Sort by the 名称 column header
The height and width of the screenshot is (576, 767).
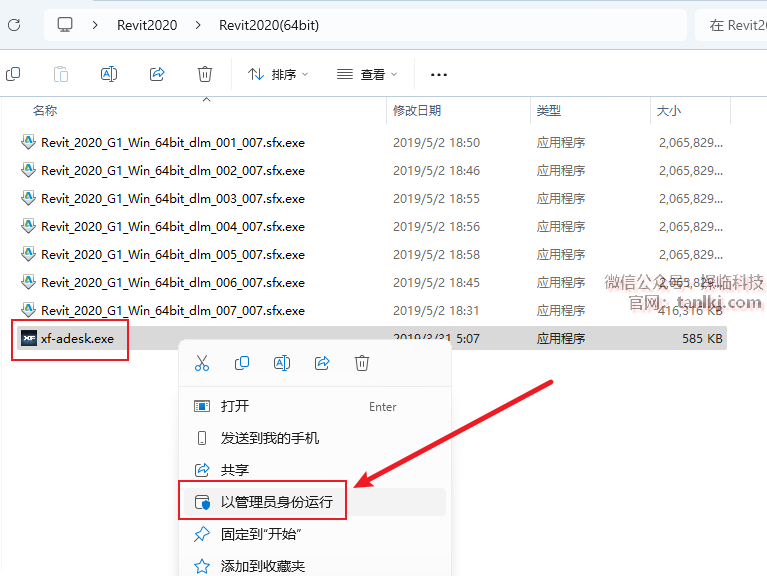45,111
